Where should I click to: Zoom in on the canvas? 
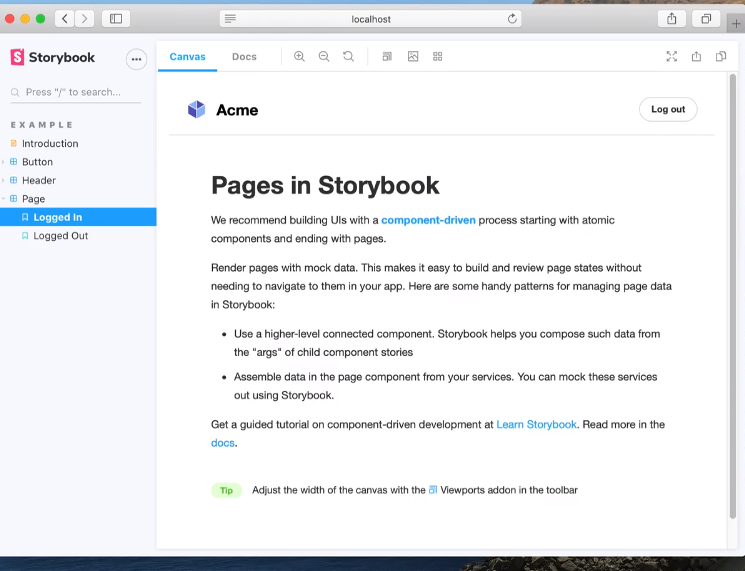(x=299, y=57)
